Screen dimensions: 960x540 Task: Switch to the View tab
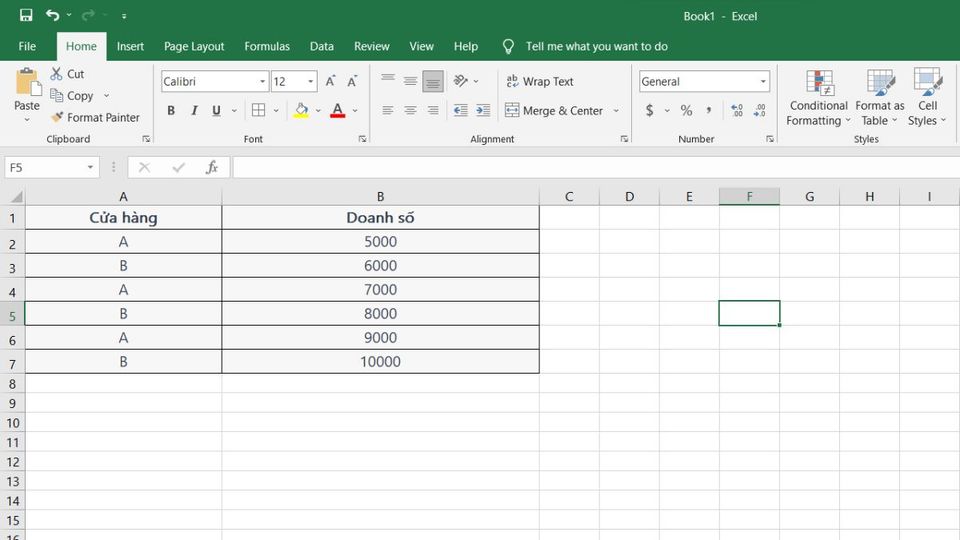(x=421, y=47)
